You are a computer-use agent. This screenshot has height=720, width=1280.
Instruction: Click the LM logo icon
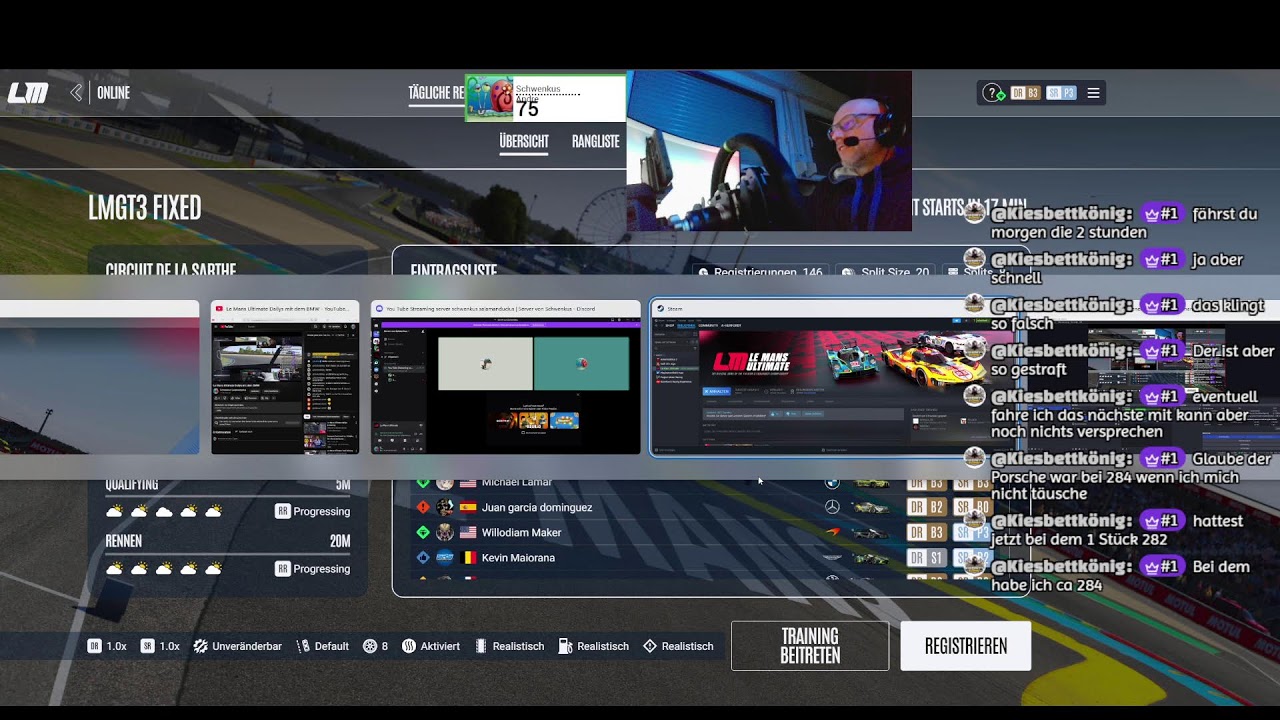[x=28, y=93]
